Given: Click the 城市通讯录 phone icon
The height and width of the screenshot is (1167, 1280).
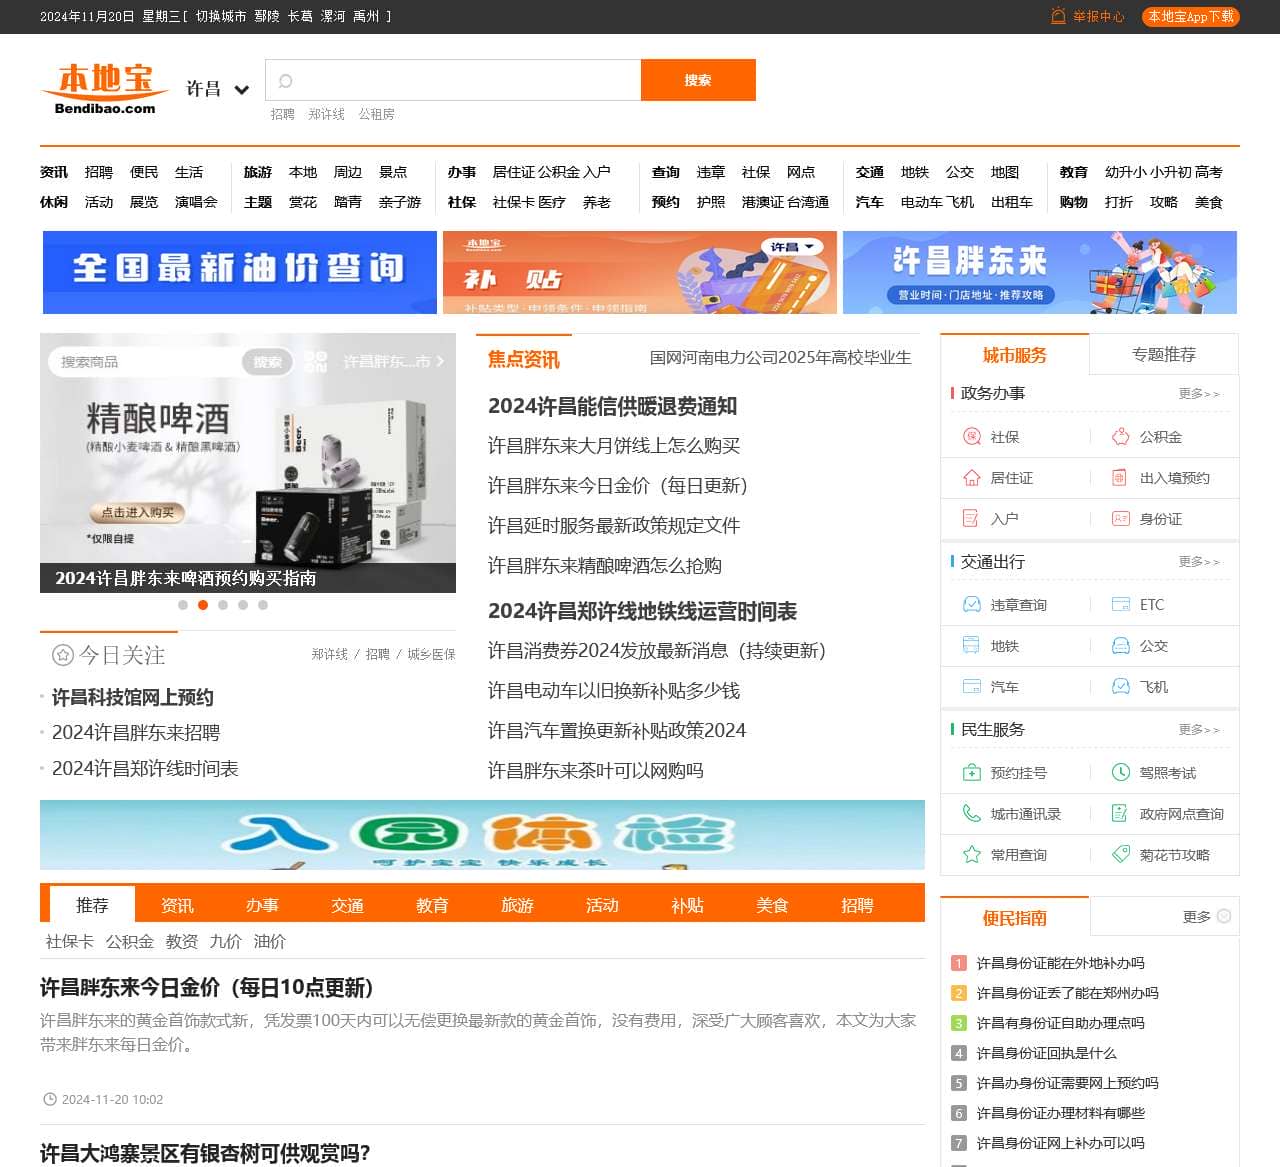Looking at the screenshot, I should pyautogui.click(x=971, y=814).
